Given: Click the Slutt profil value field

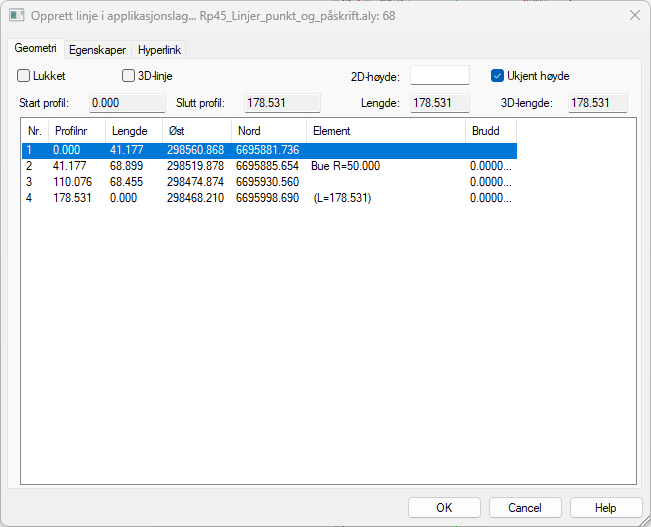Looking at the screenshot, I should [x=282, y=102].
